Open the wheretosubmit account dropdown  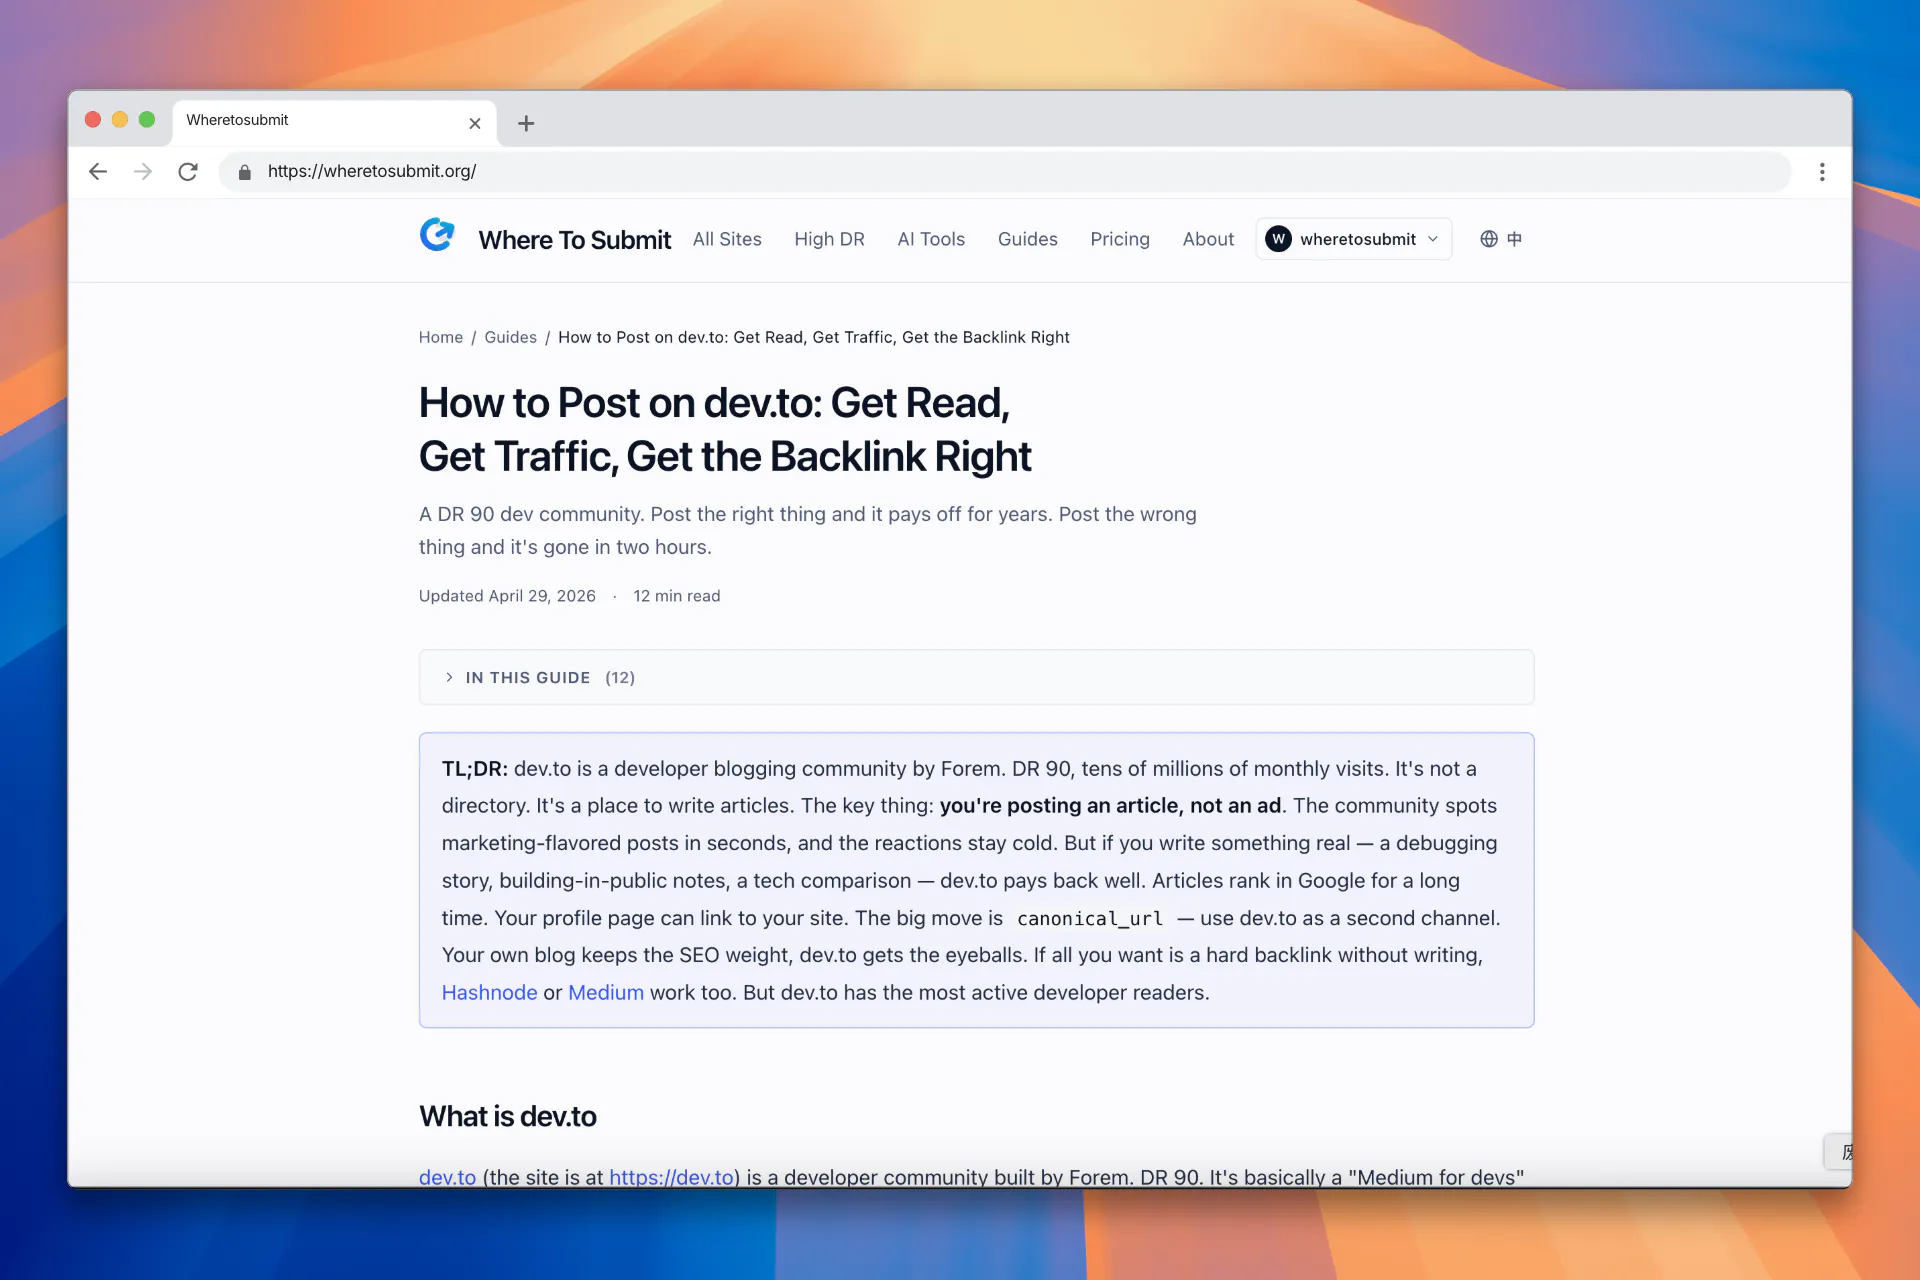pyautogui.click(x=1354, y=239)
